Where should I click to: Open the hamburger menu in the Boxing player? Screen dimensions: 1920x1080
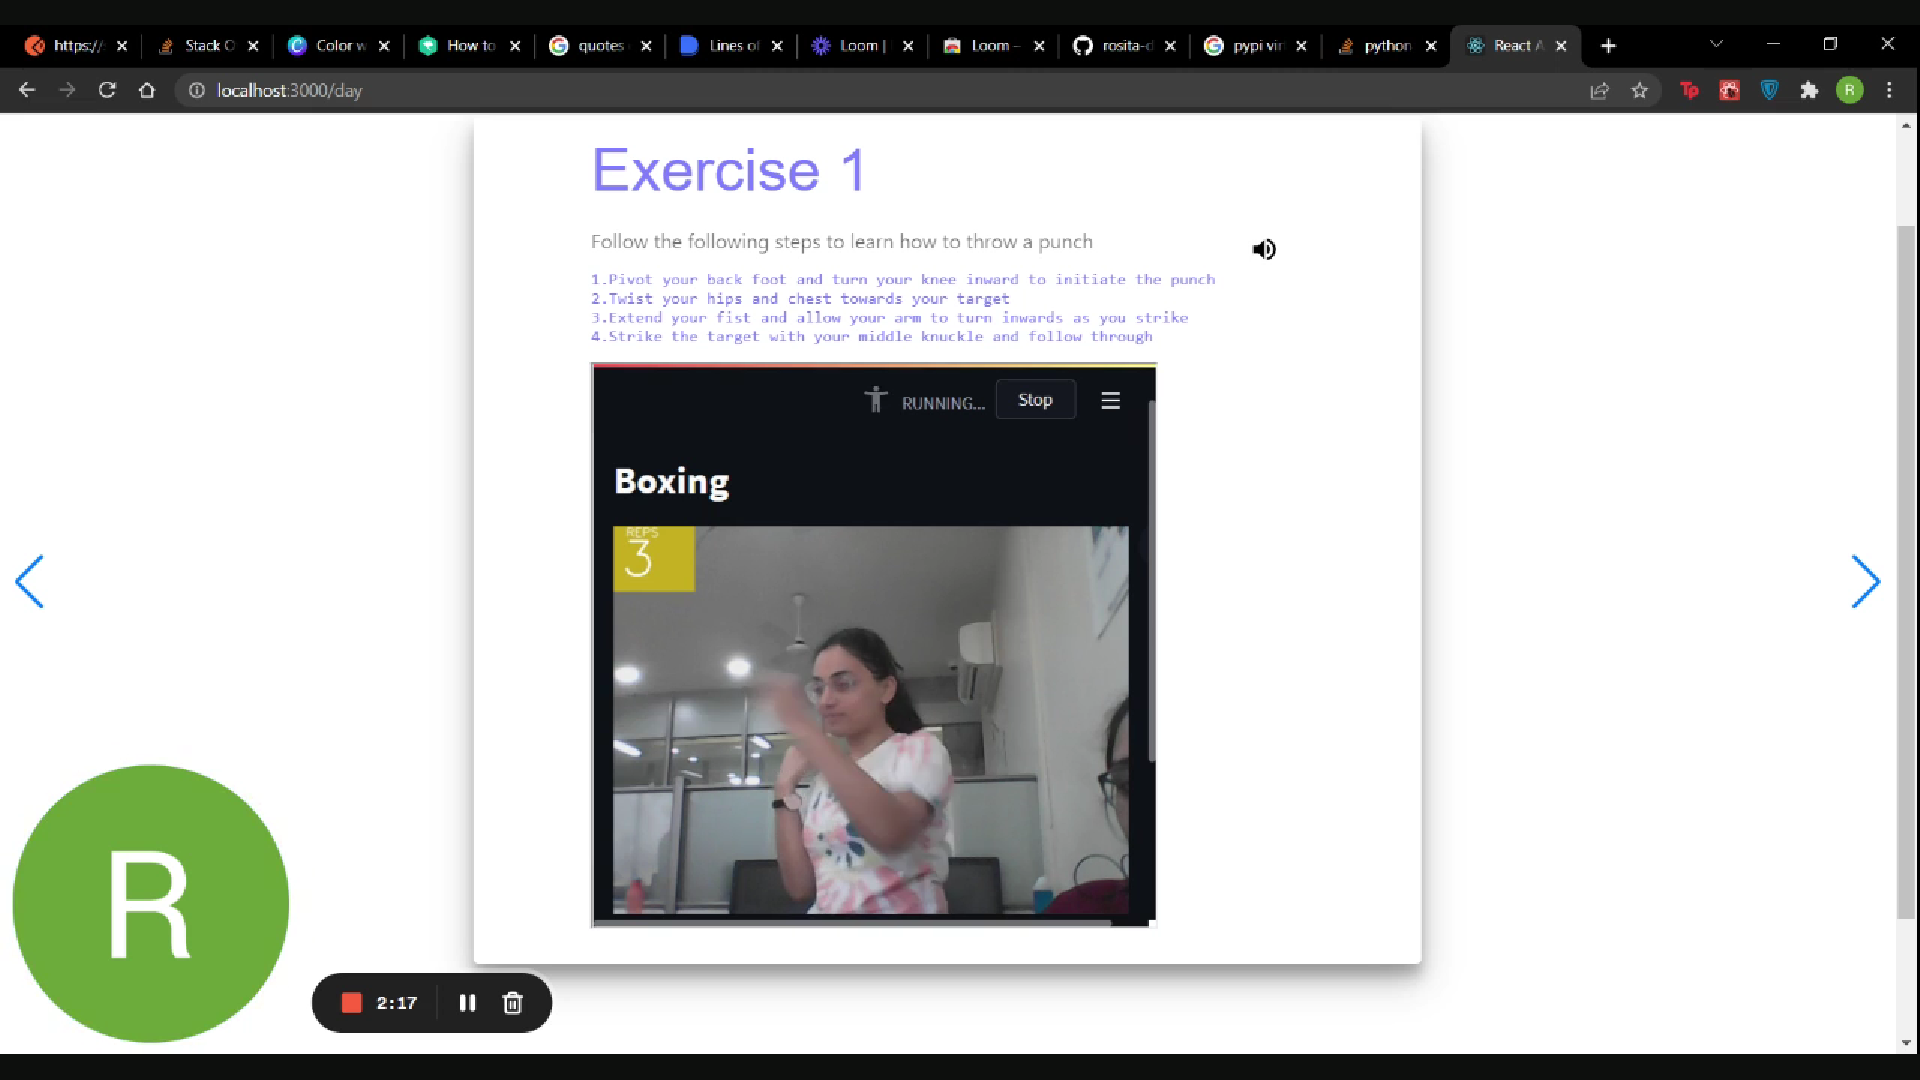[1110, 399]
